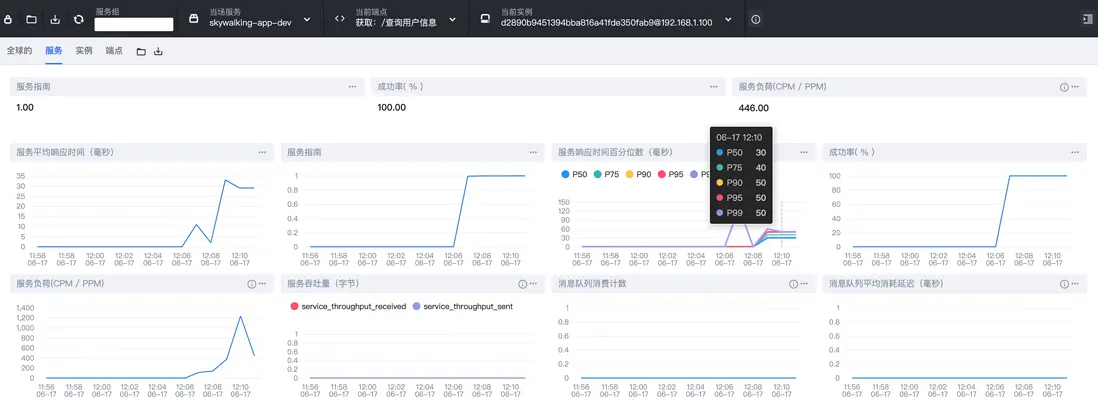Screen dimensions: 1098x401
Task: Open ellipsis menu of 服务响应时间百分位数 chart
Action: click(804, 152)
